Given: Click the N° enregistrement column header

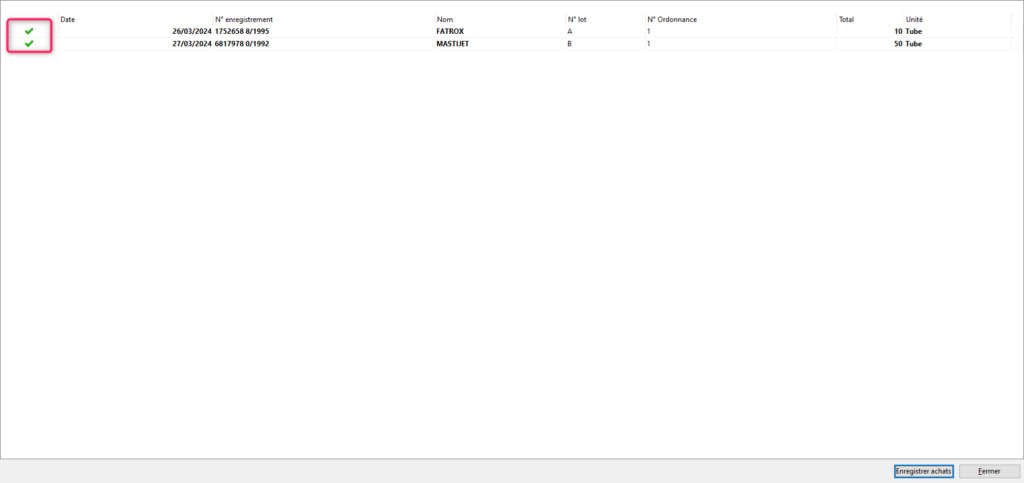Looking at the screenshot, I should click(x=243, y=19).
